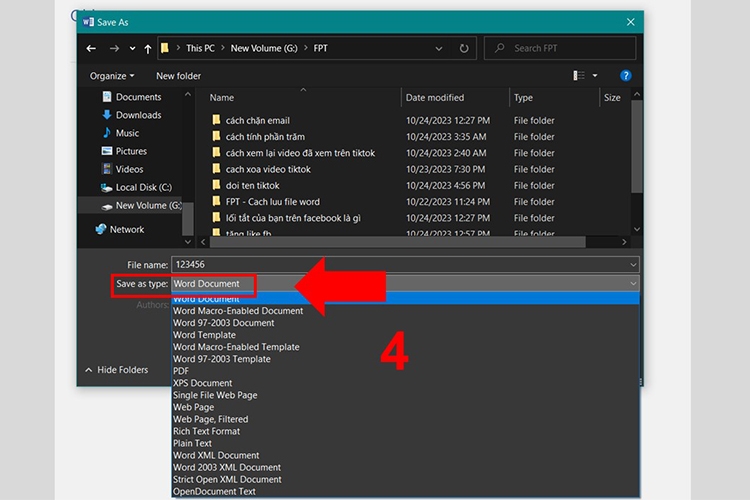Select Documents in the sidebar

(x=132, y=97)
